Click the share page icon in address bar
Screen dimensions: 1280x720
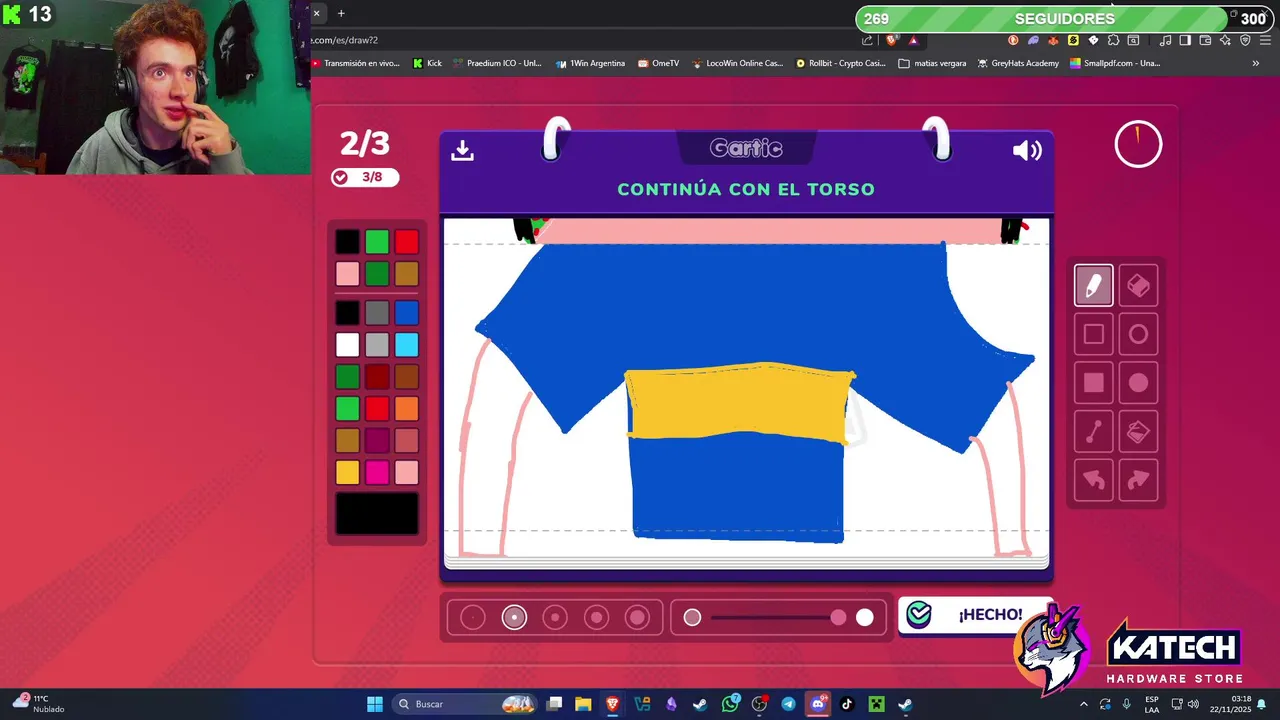[x=867, y=40]
